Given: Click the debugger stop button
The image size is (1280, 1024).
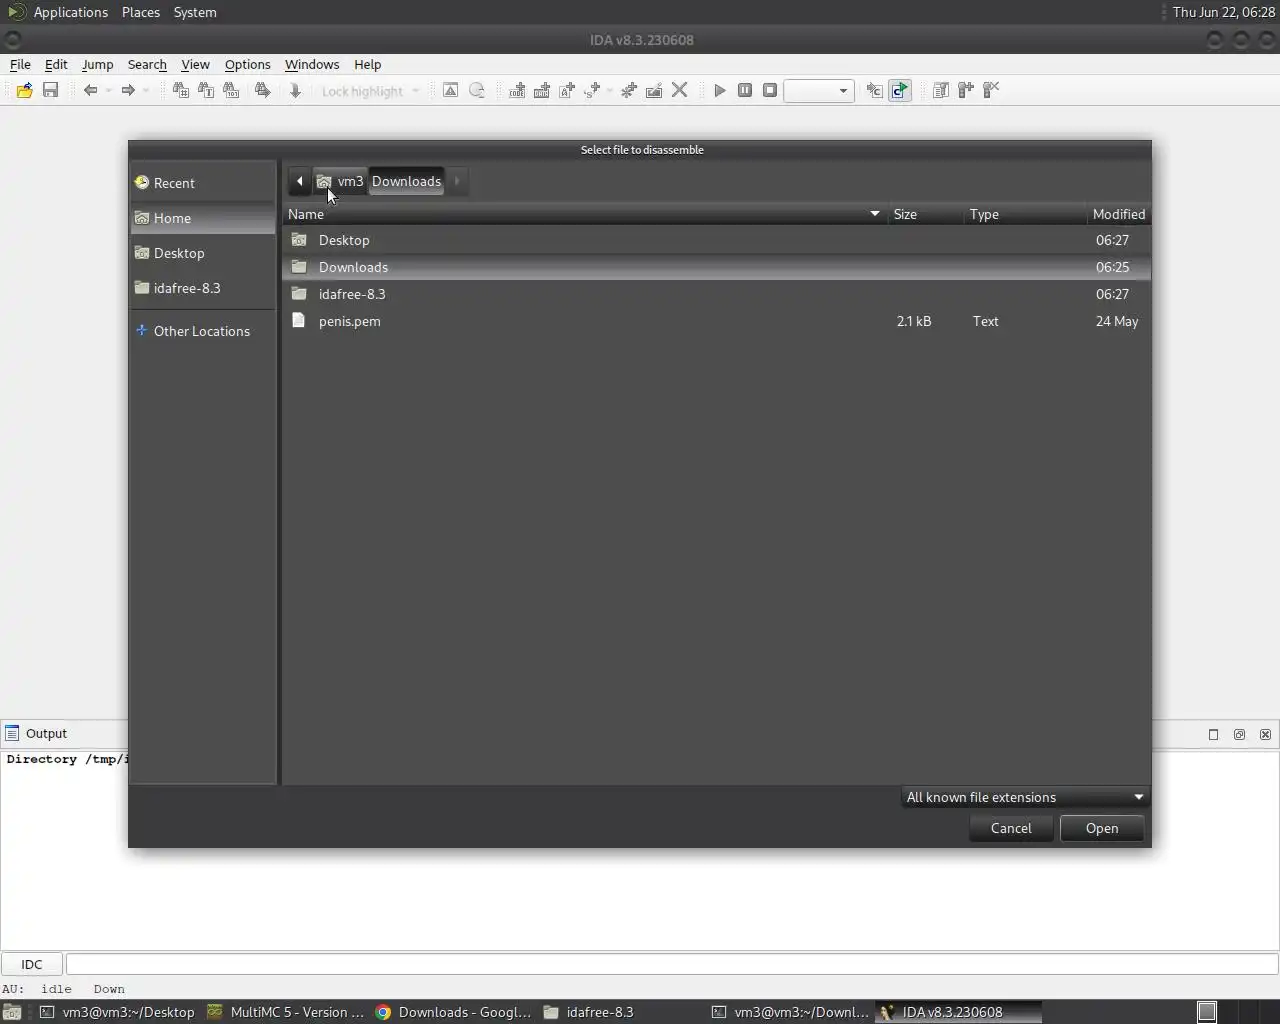Looking at the screenshot, I should pos(770,90).
